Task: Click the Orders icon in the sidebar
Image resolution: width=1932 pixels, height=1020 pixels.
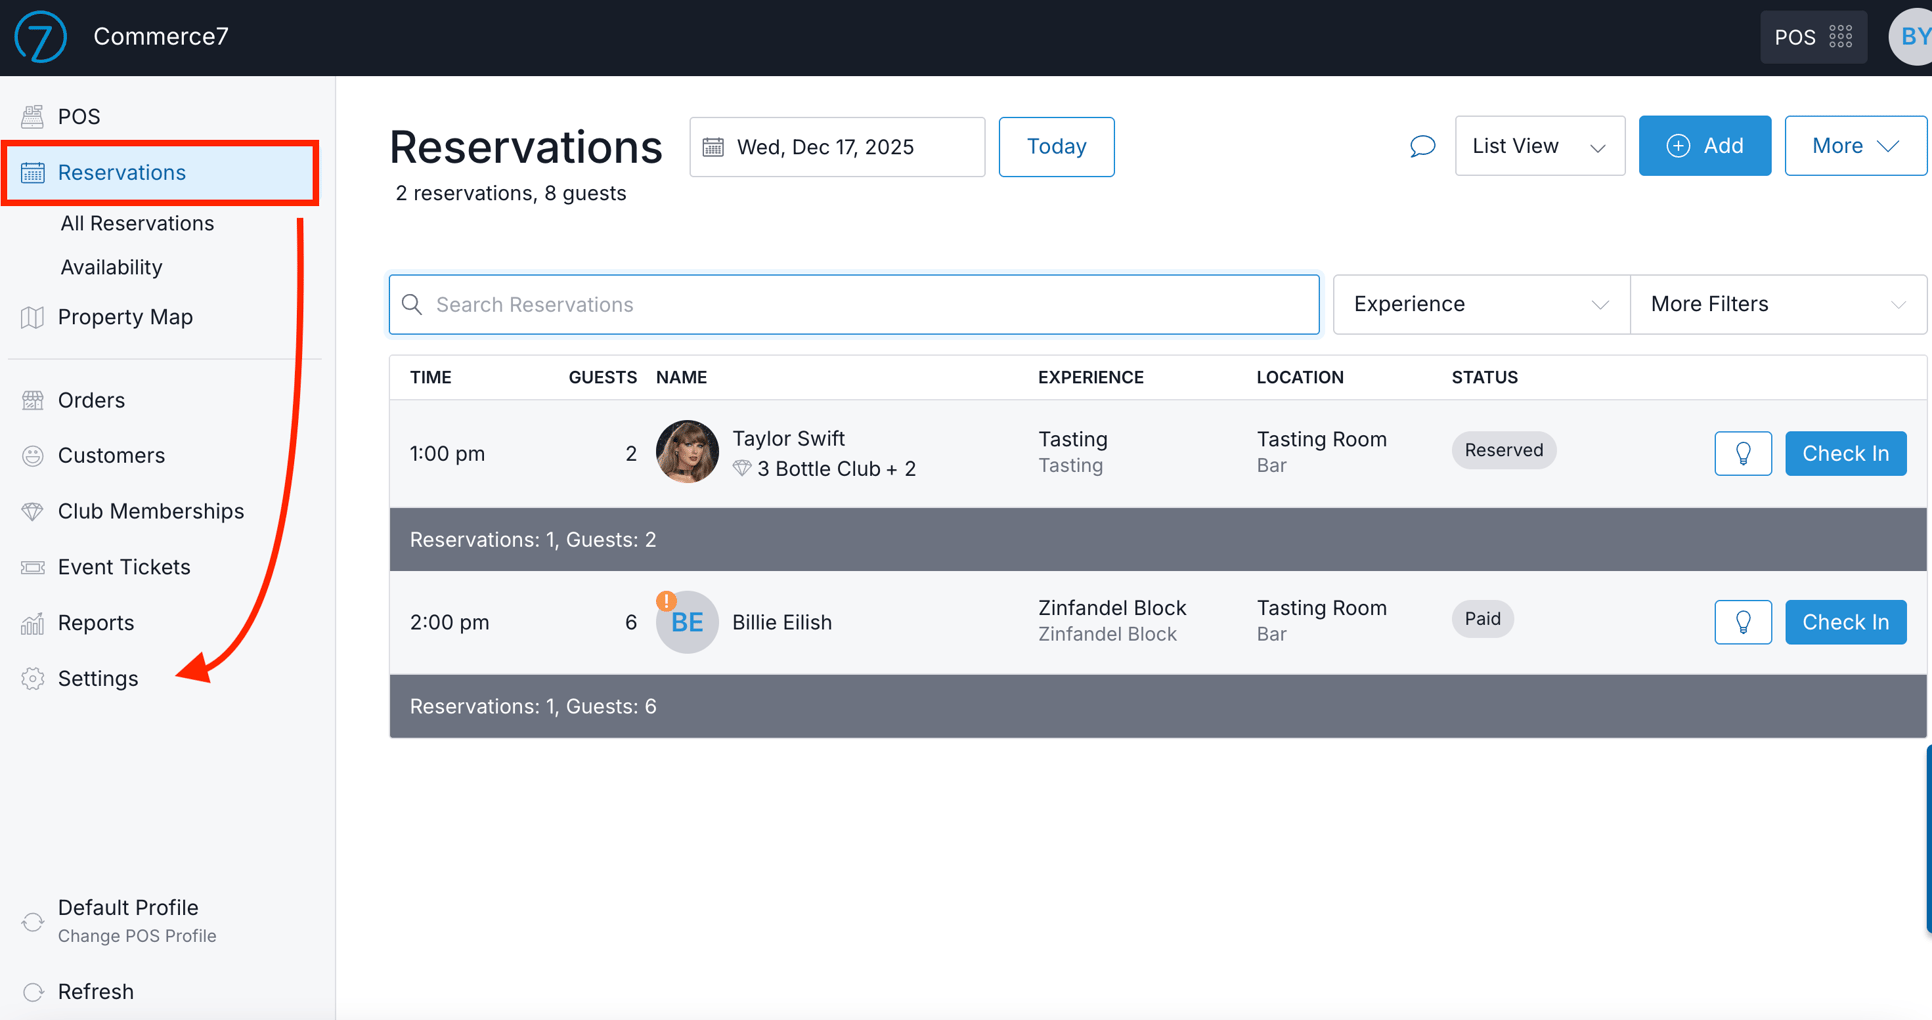Action: [x=33, y=400]
